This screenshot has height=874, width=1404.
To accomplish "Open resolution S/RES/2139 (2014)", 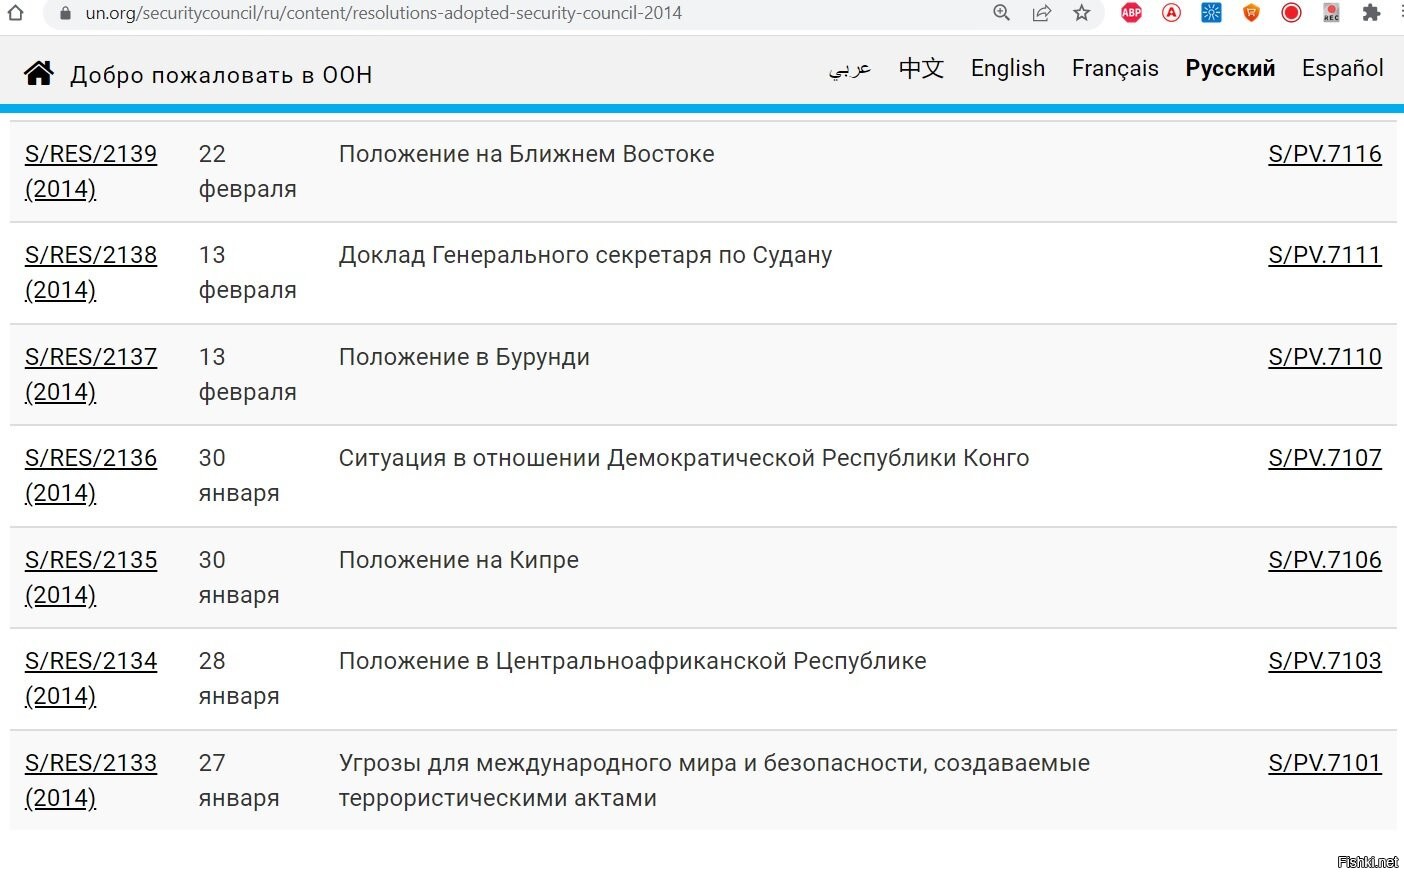I will (x=91, y=155).
